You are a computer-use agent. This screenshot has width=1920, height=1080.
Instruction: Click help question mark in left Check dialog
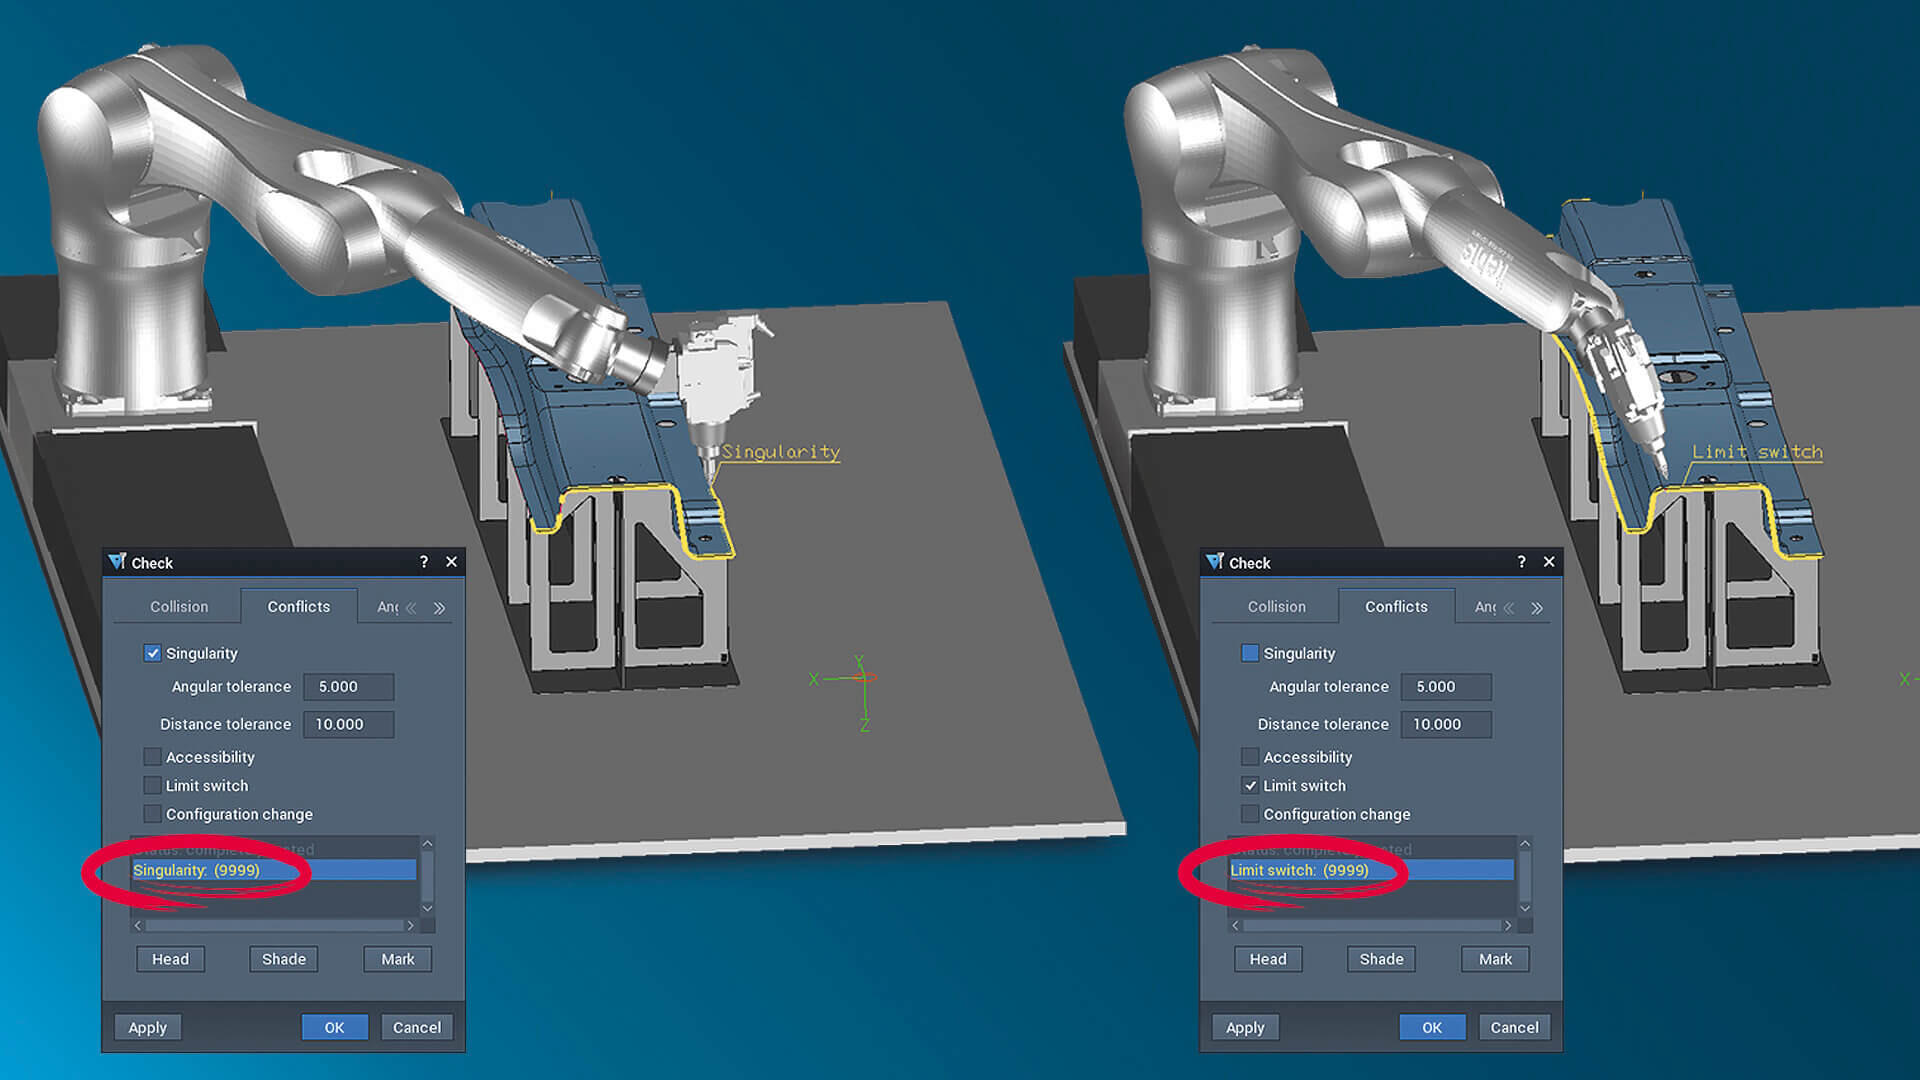(424, 562)
